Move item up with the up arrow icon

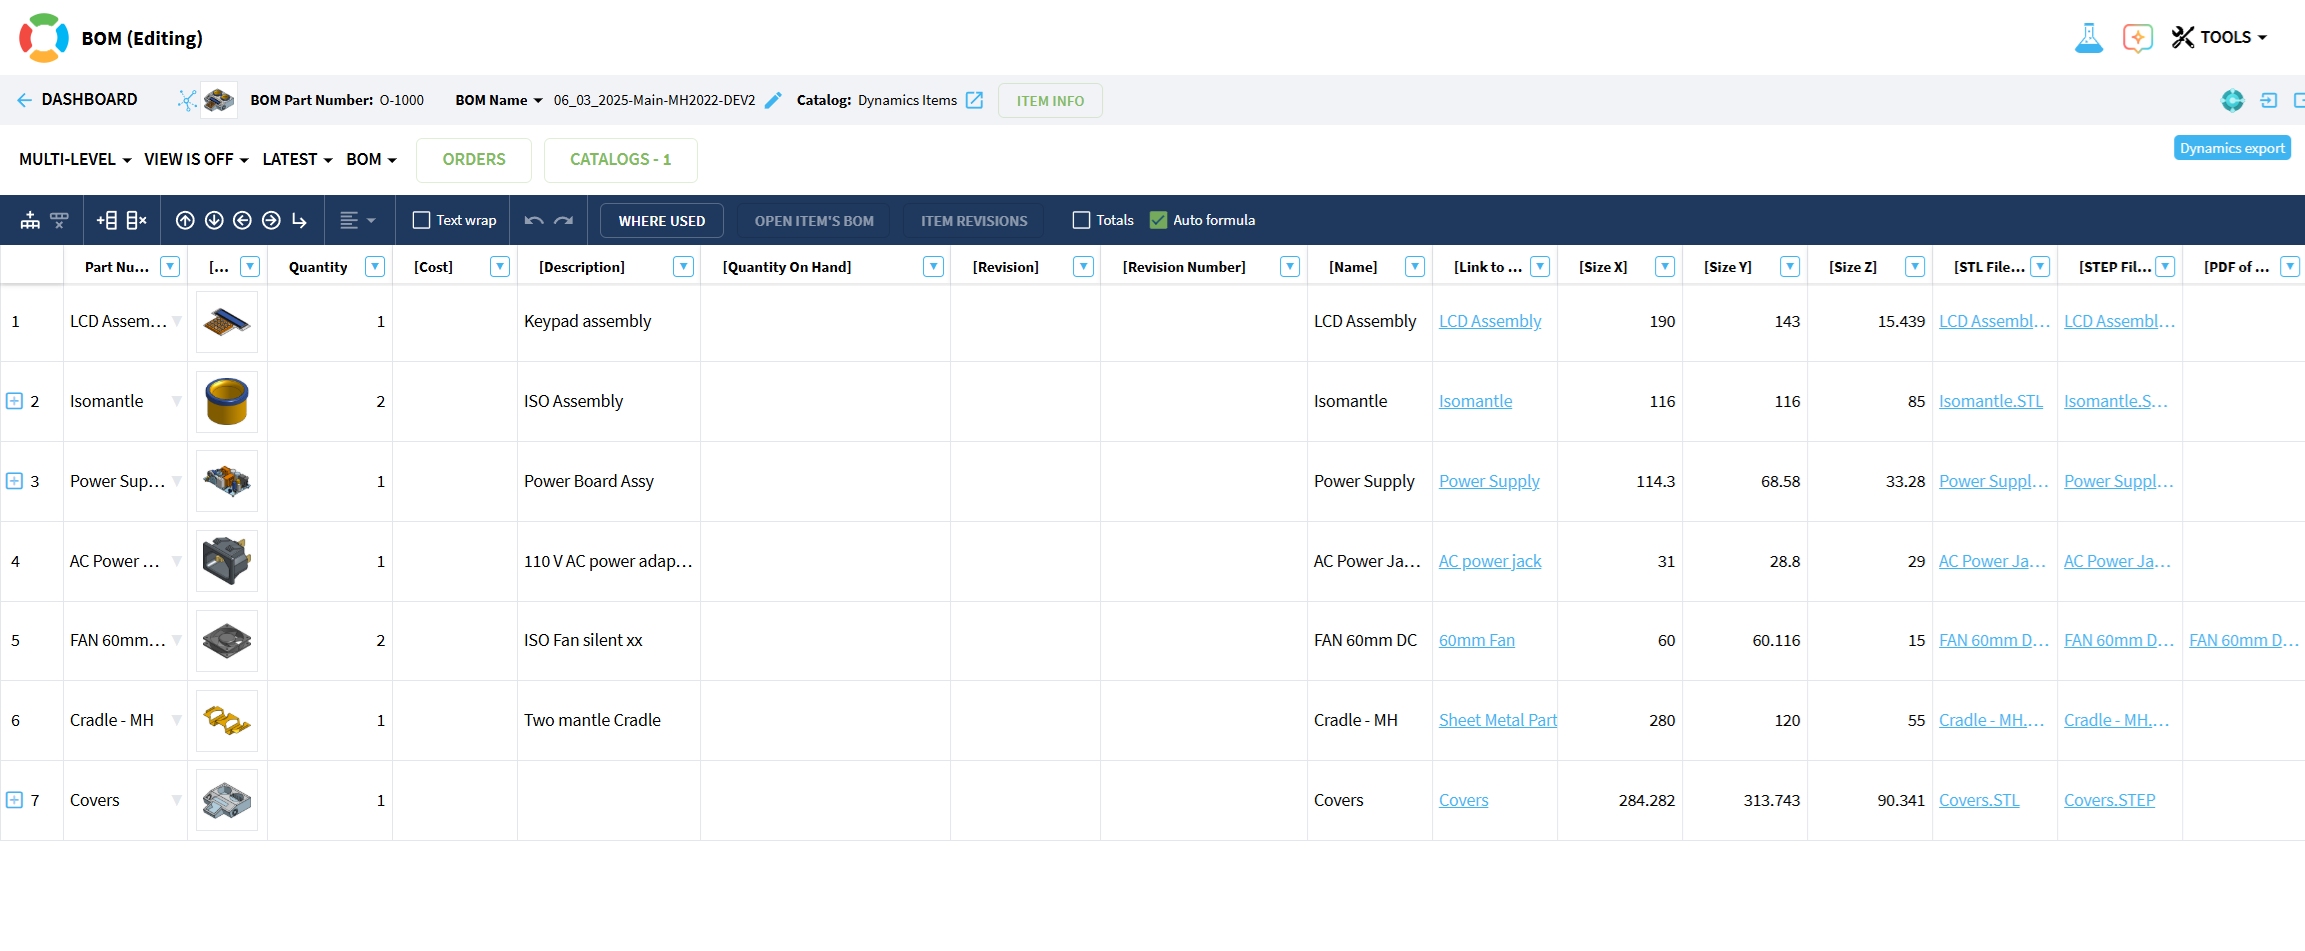[185, 221]
